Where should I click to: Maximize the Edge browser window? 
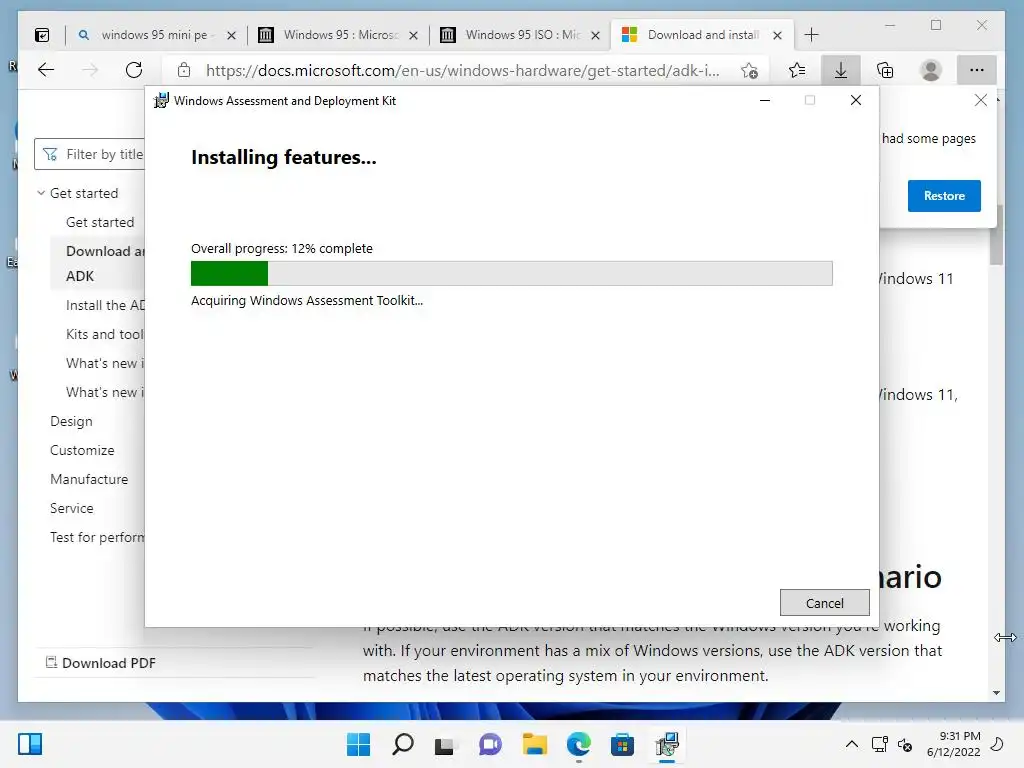pos(936,25)
